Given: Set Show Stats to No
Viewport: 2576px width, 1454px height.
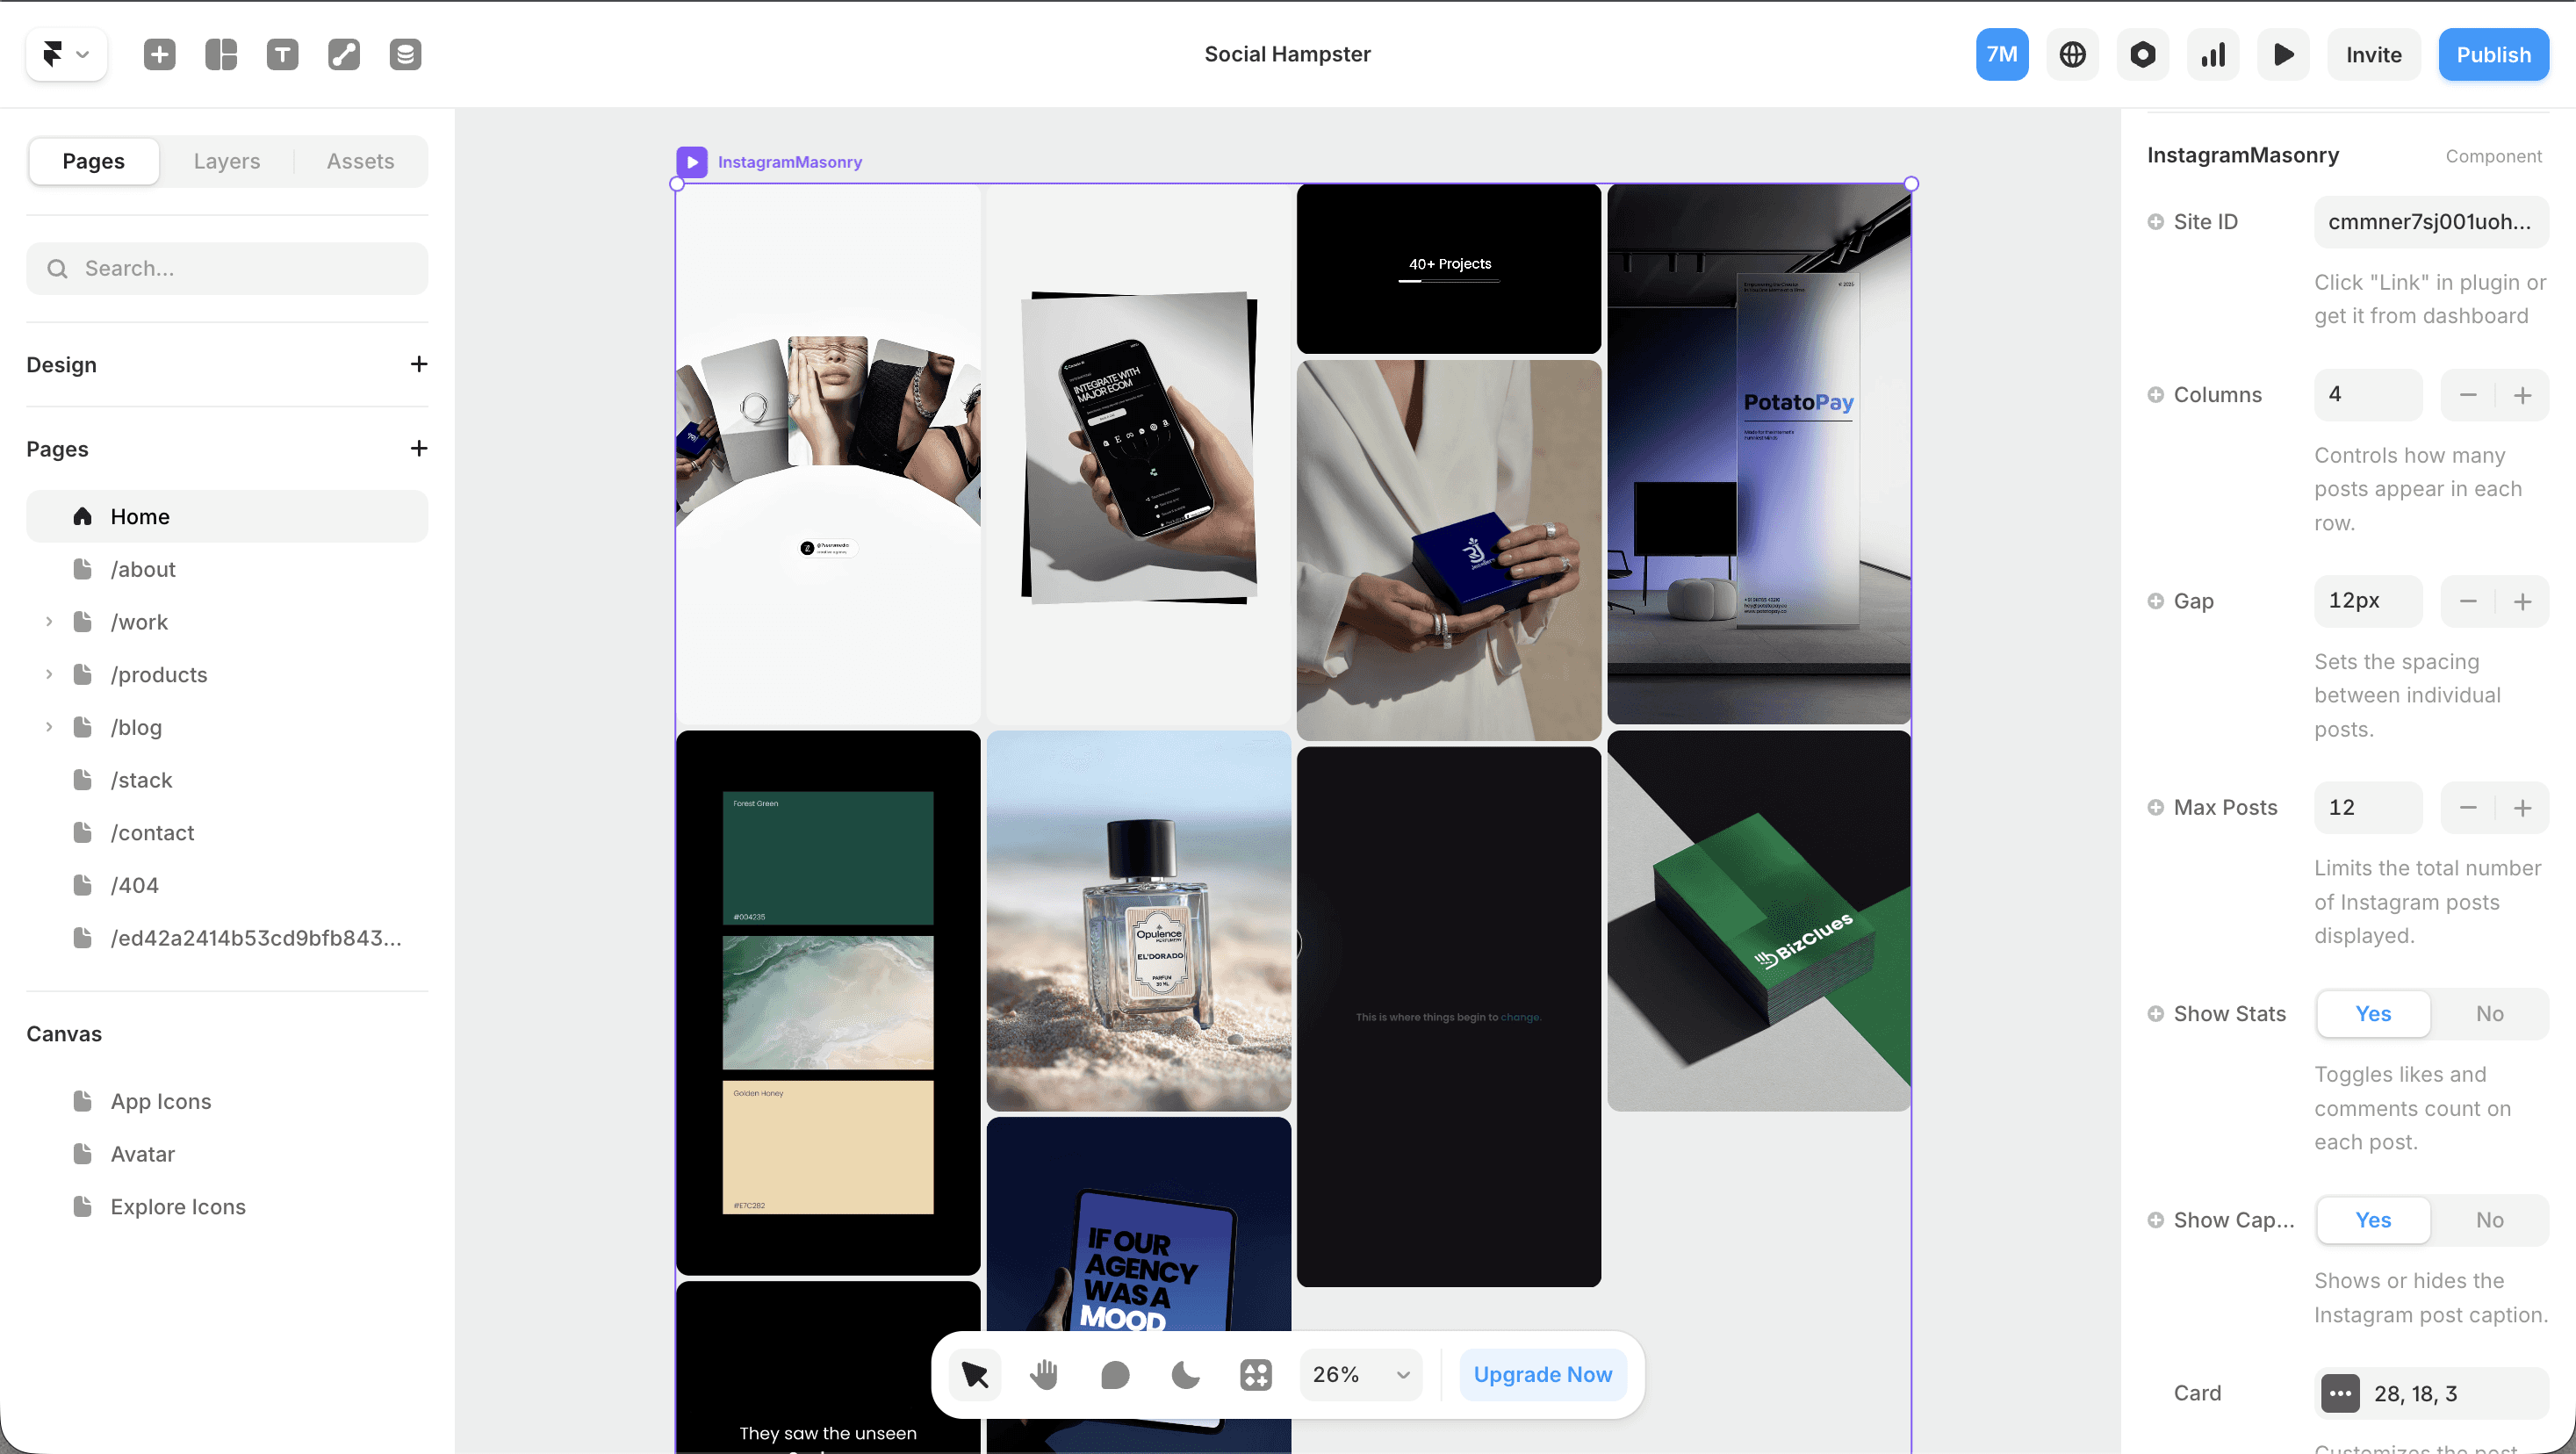Looking at the screenshot, I should click(x=2490, y=1013).
